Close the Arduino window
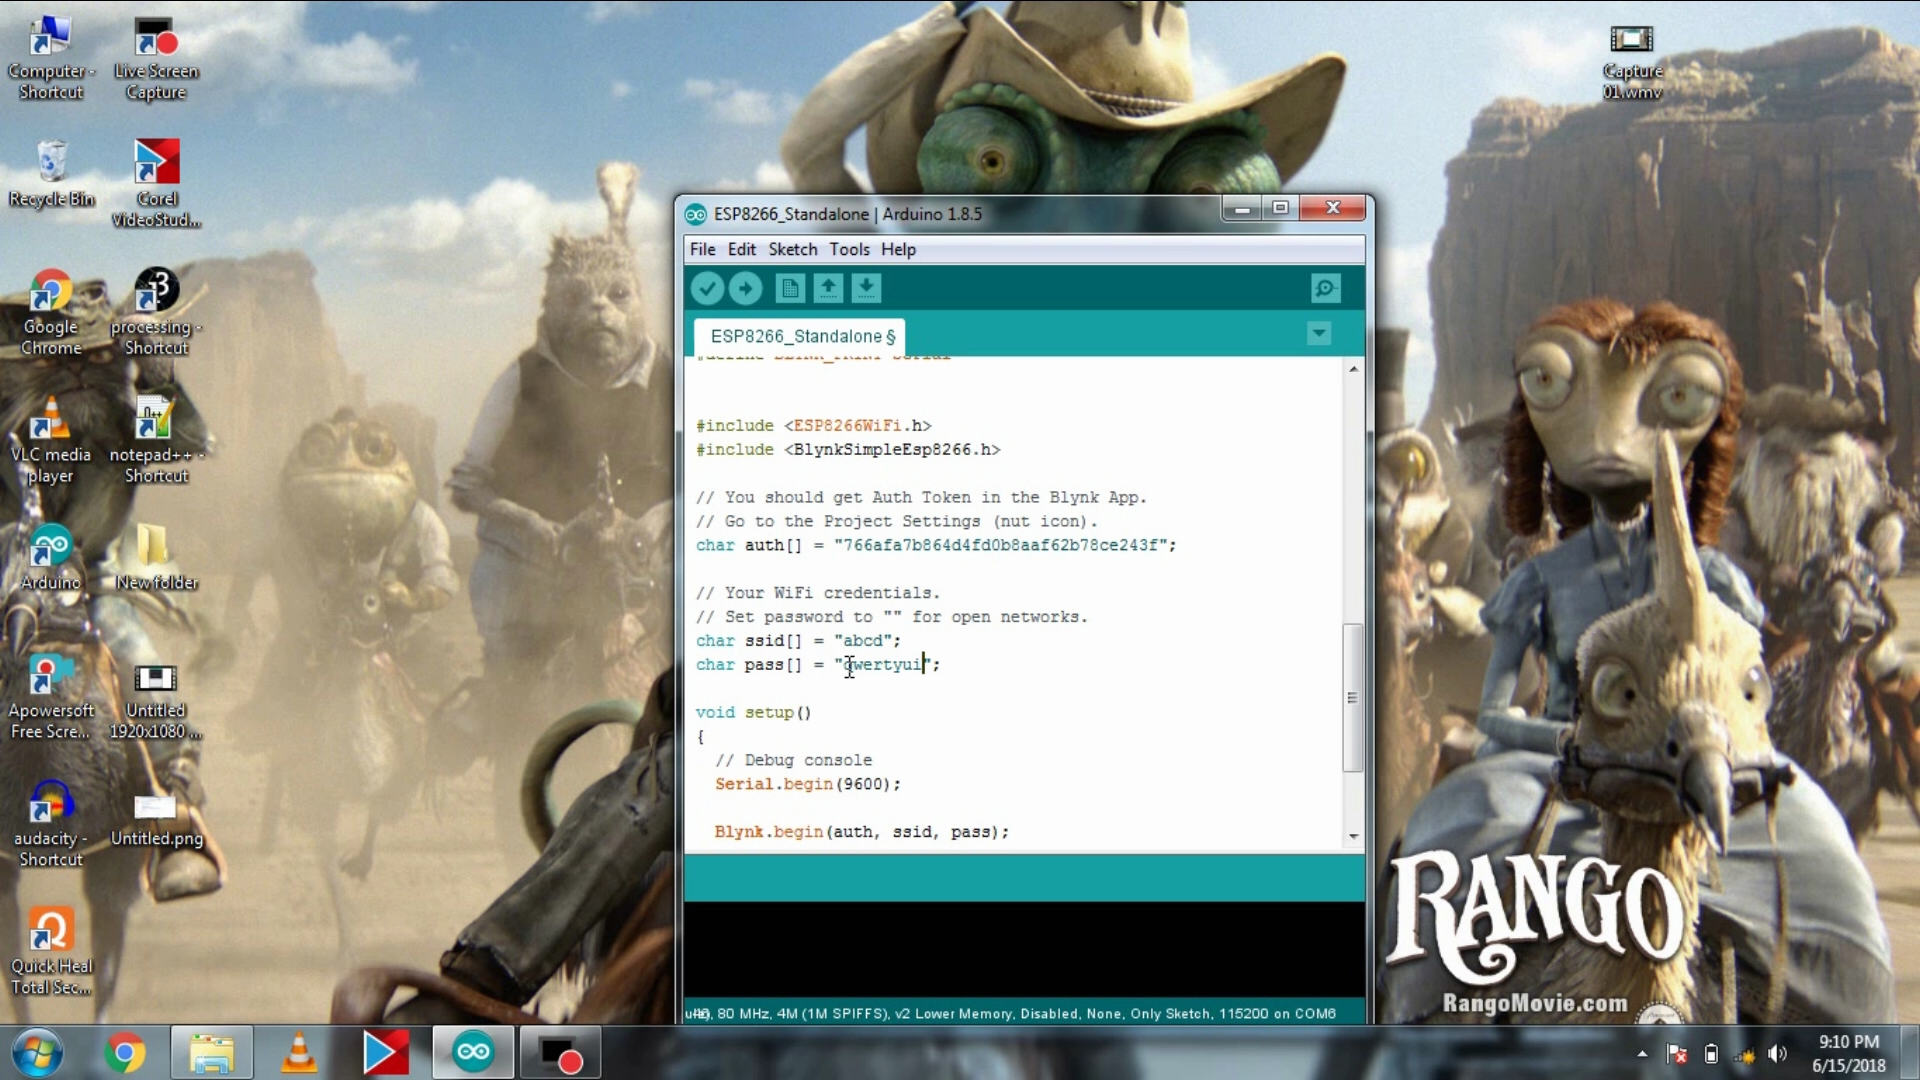The image size is (1920, 1080). (1333, 208)
